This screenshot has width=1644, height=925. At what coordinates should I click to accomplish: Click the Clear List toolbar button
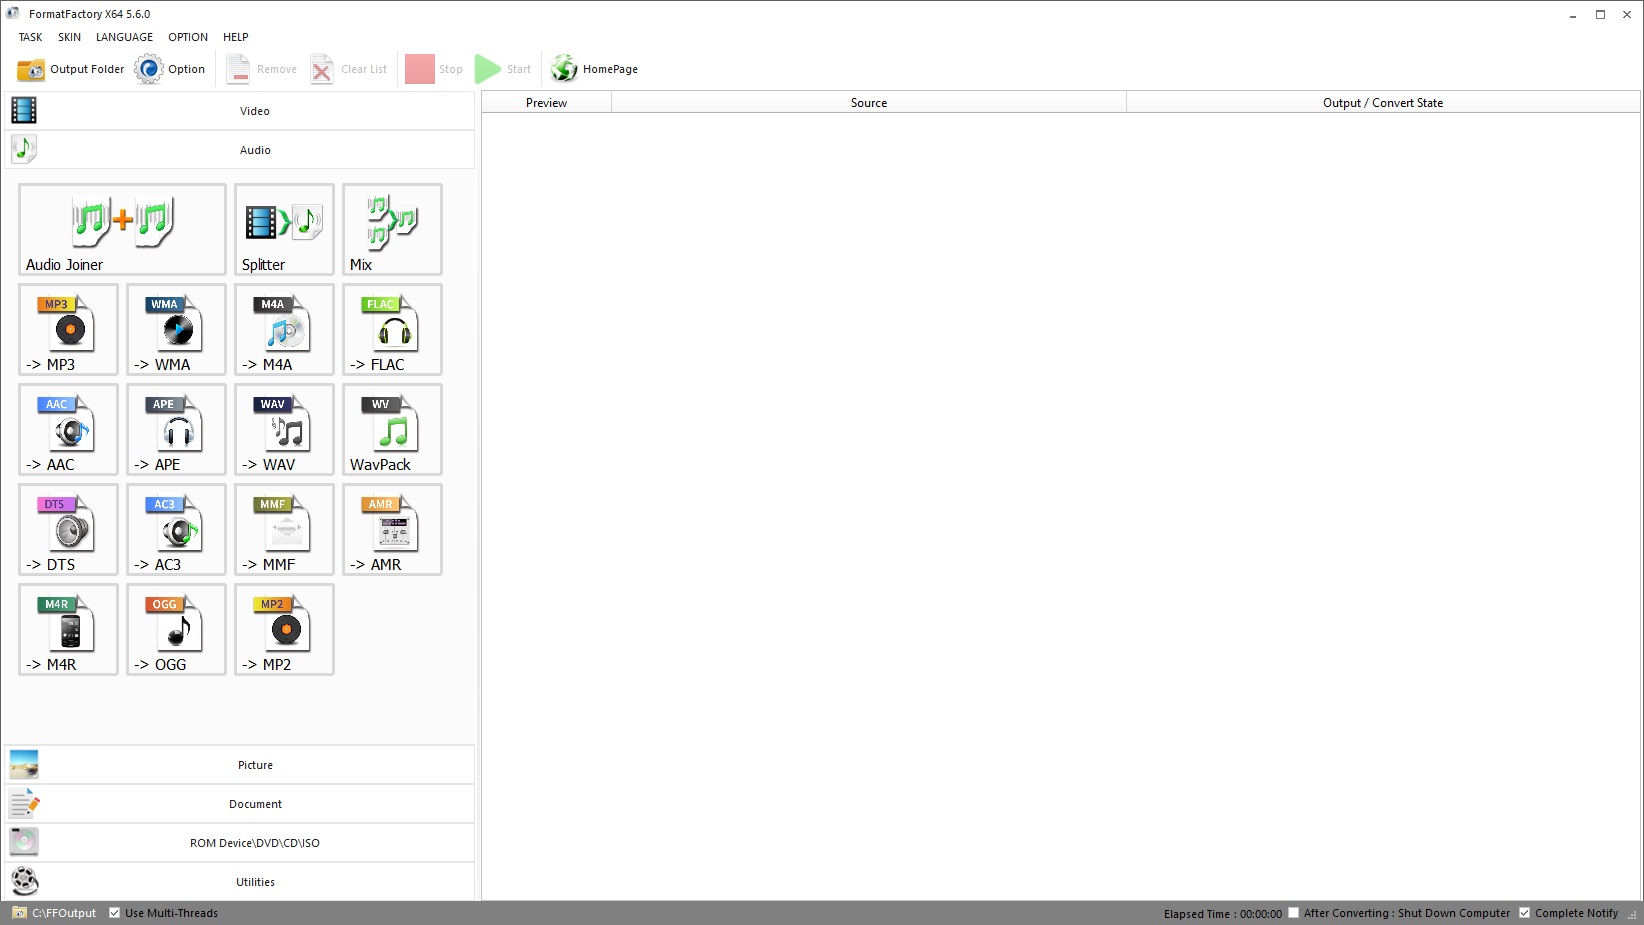pos(349,69)
